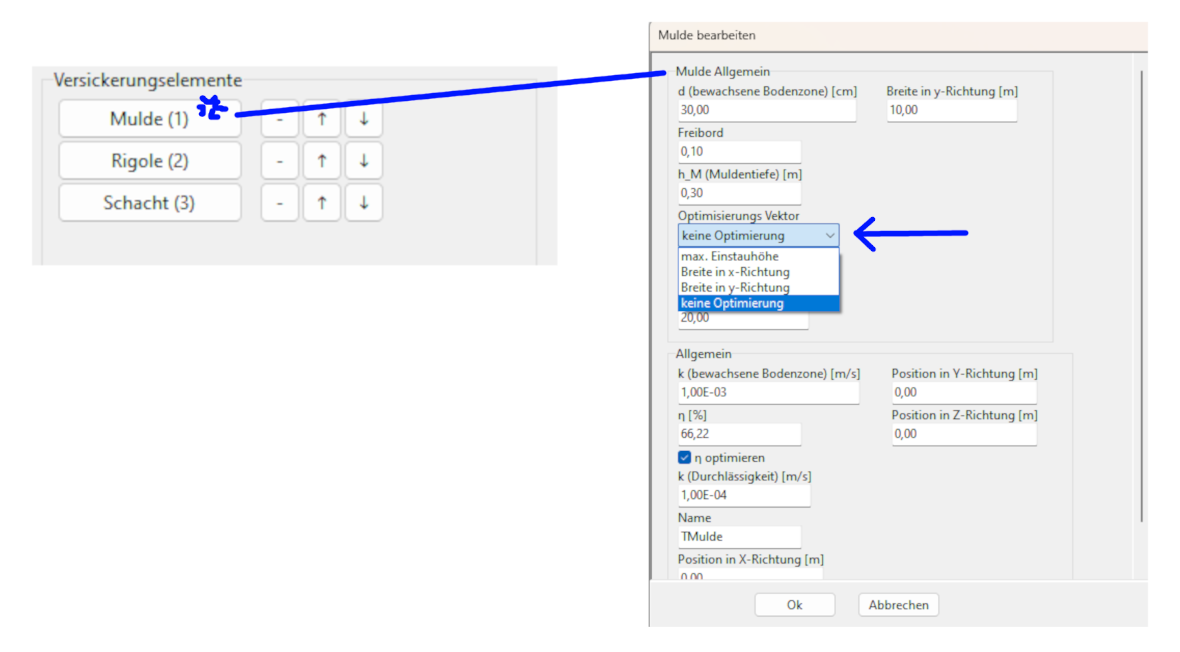1180x652 pixels.
Task: Remove the Mulde (1) element with minus
Action: (x=280, y=119)
